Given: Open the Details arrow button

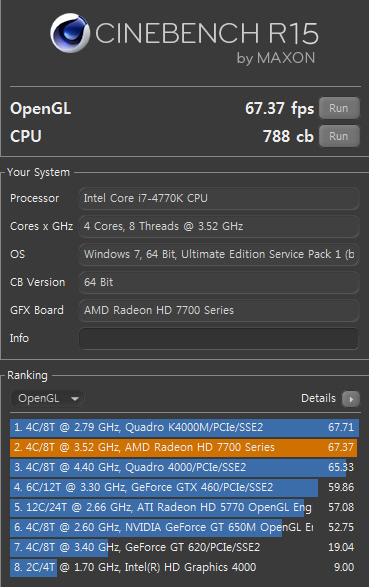Looking at the screenshot, I should (351, 399).
